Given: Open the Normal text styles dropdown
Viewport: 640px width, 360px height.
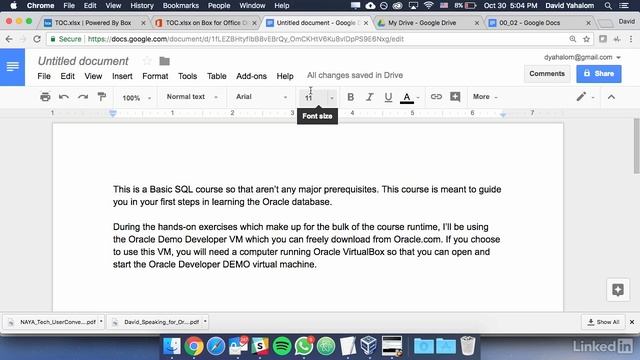Looking at the screenshot, I should tap(192, 97).
